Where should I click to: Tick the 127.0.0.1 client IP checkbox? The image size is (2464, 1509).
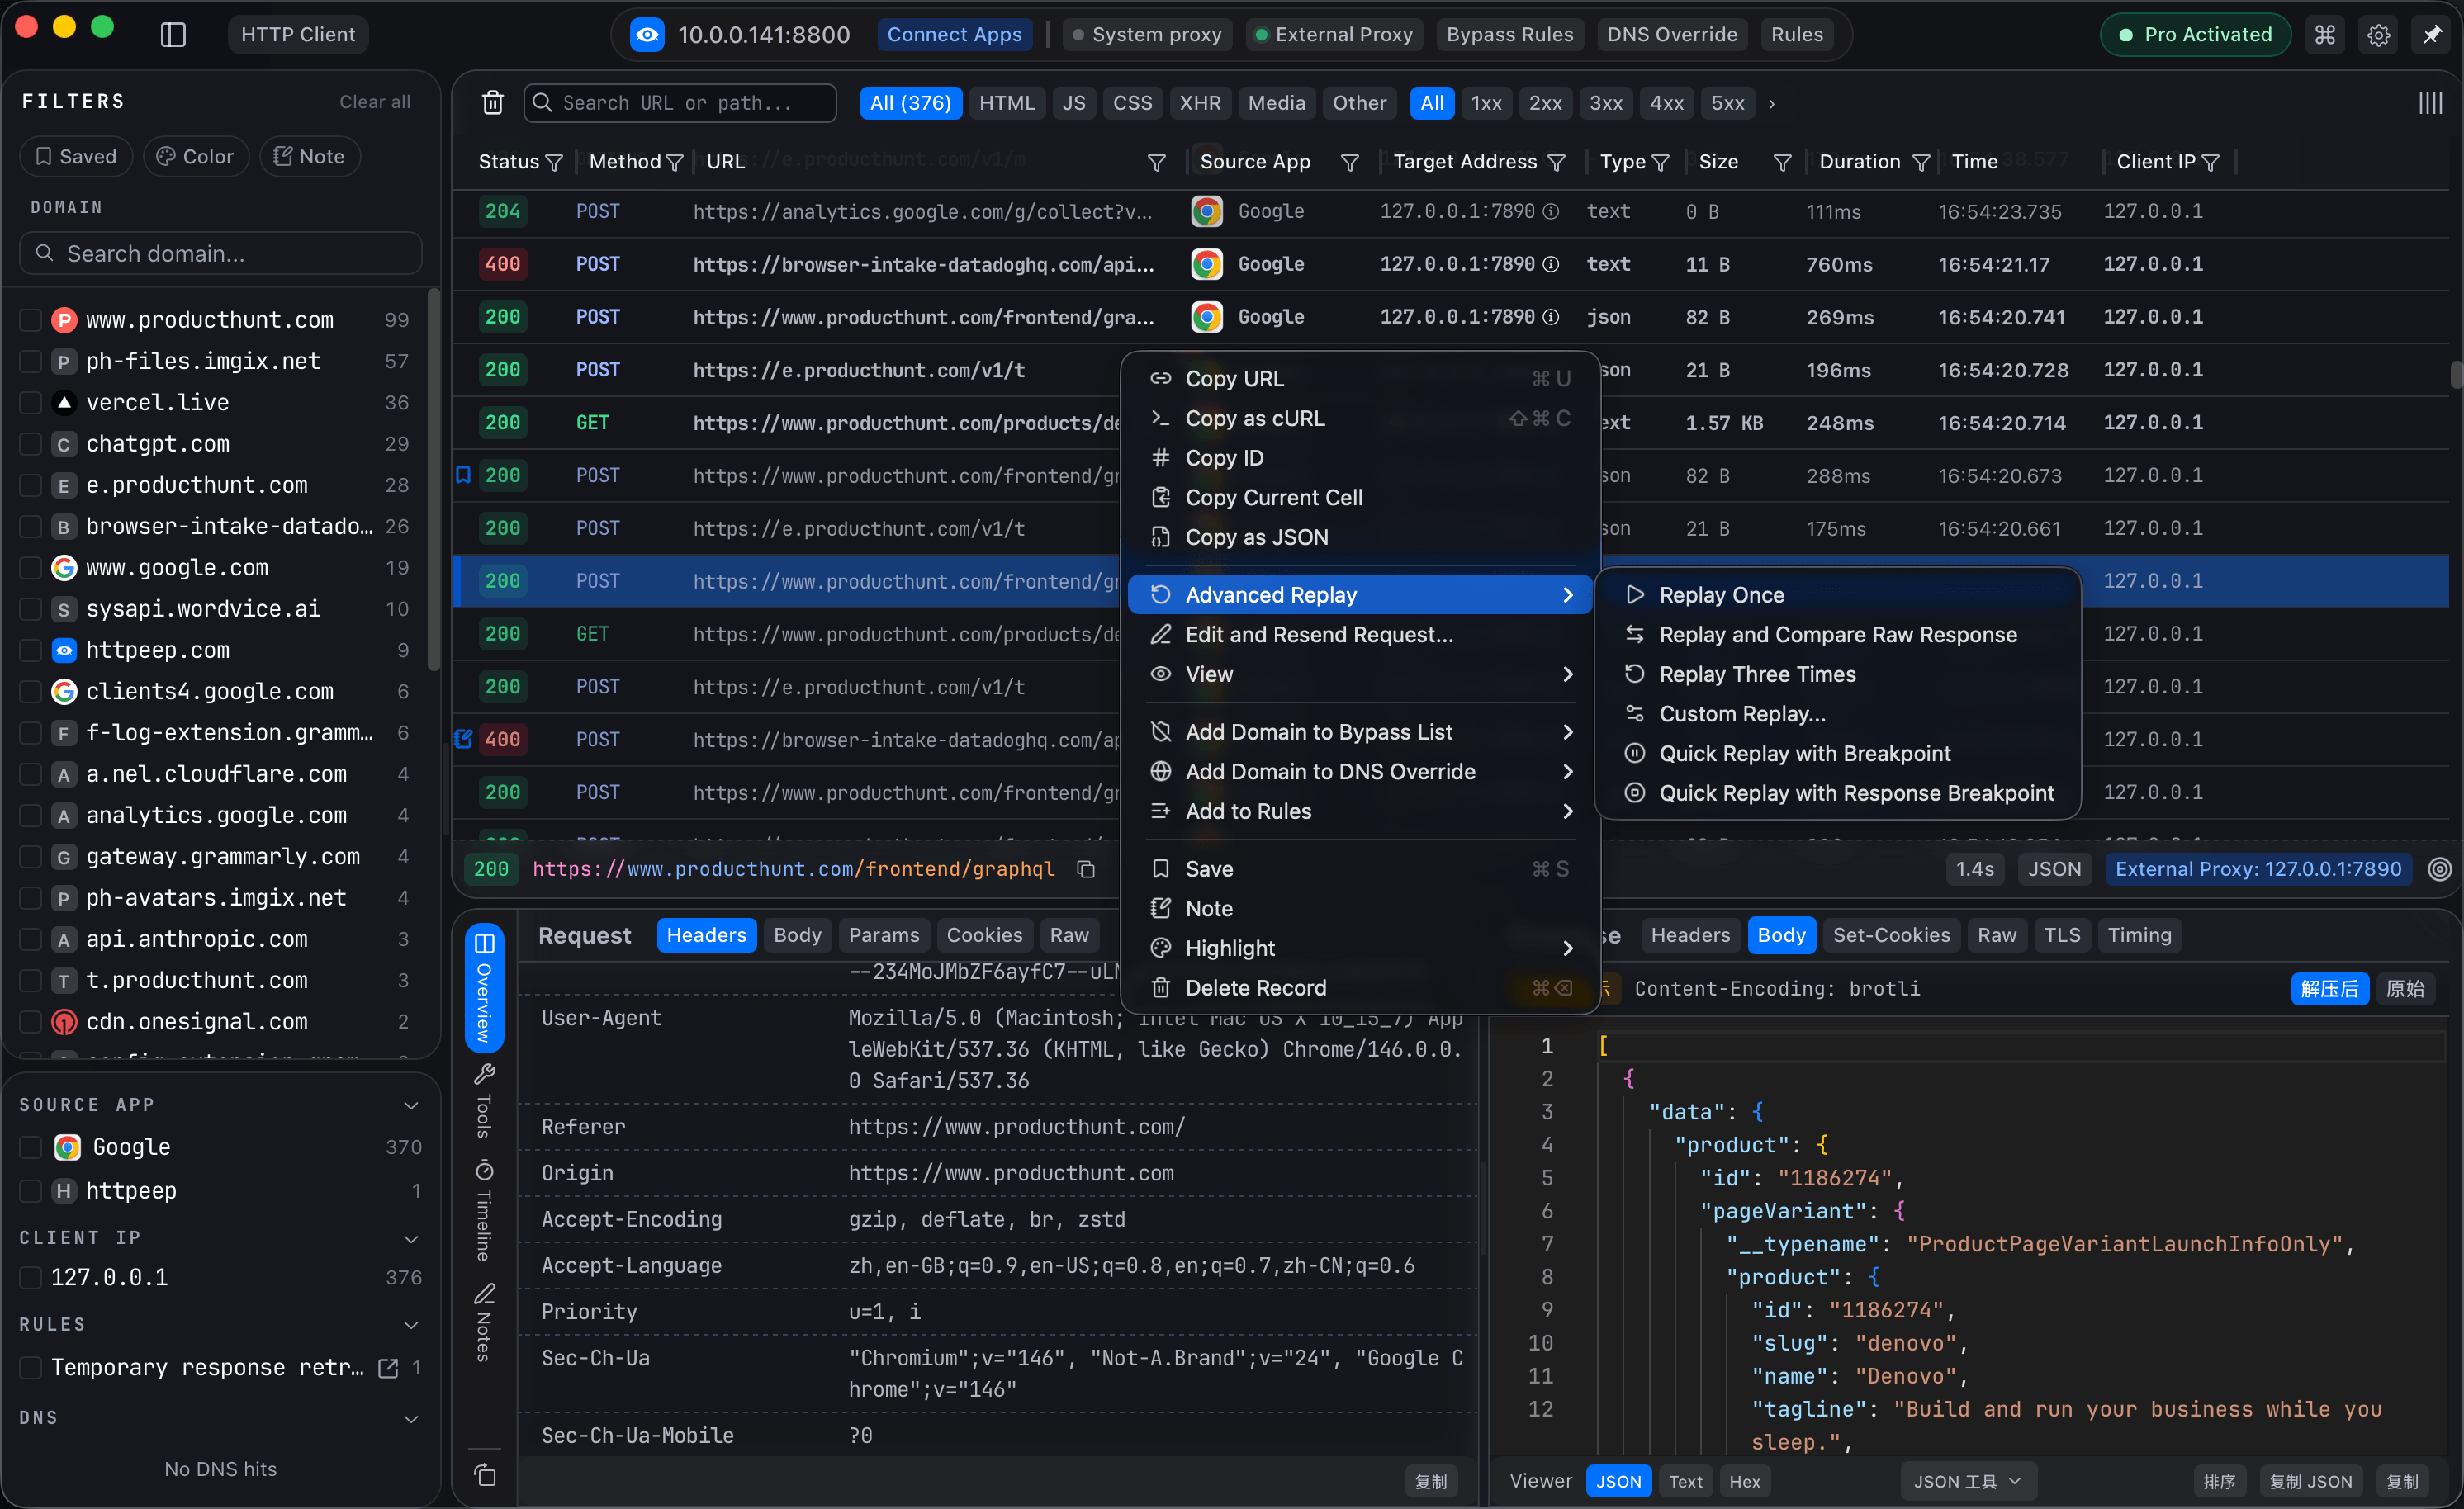click(31, 1277)
